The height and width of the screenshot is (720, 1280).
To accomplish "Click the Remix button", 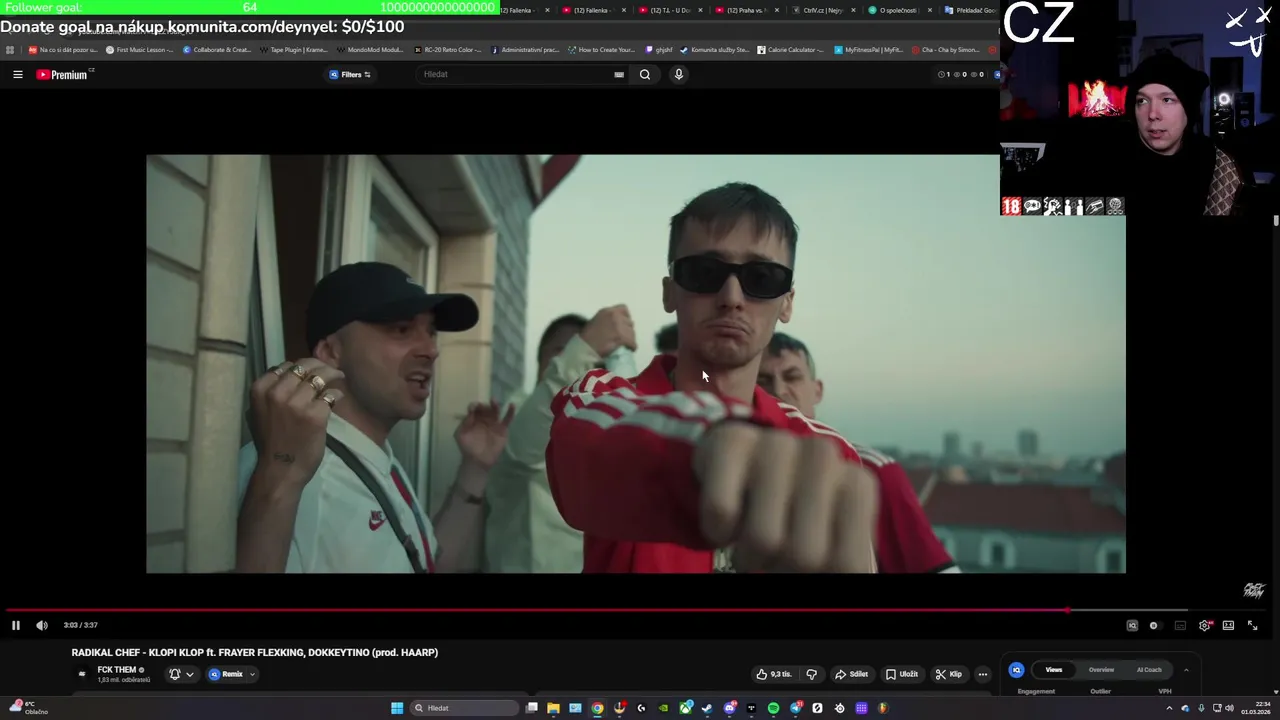I will pyautogui.click(x=226, y=674).
